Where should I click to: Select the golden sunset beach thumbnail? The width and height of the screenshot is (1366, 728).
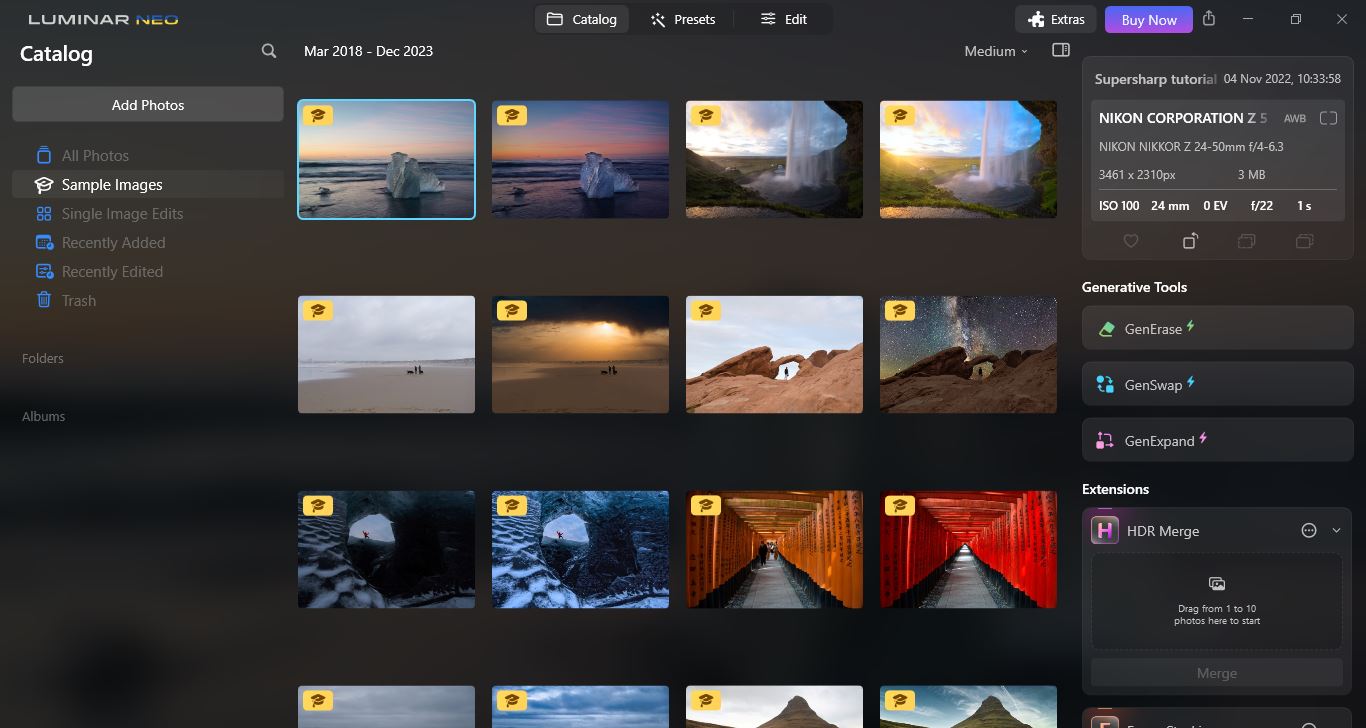click(x=580, y=354)
